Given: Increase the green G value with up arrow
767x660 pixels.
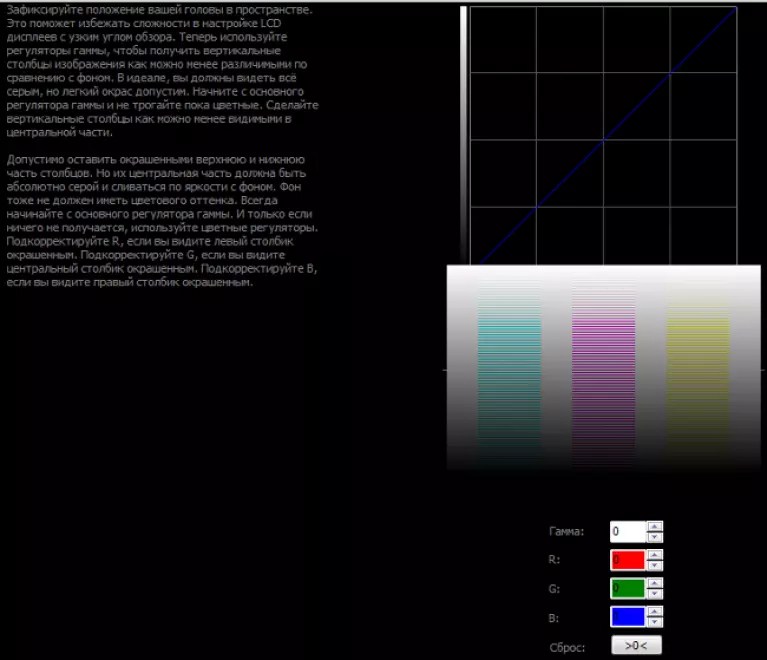Looking at the screenshot, I should point(654,583).
